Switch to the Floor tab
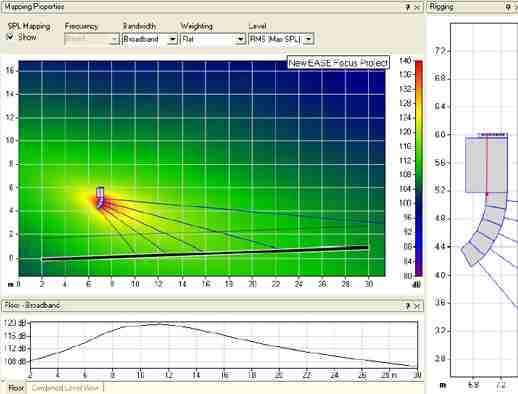This screenshot has height=394, width=518. [x=16, y=388]
